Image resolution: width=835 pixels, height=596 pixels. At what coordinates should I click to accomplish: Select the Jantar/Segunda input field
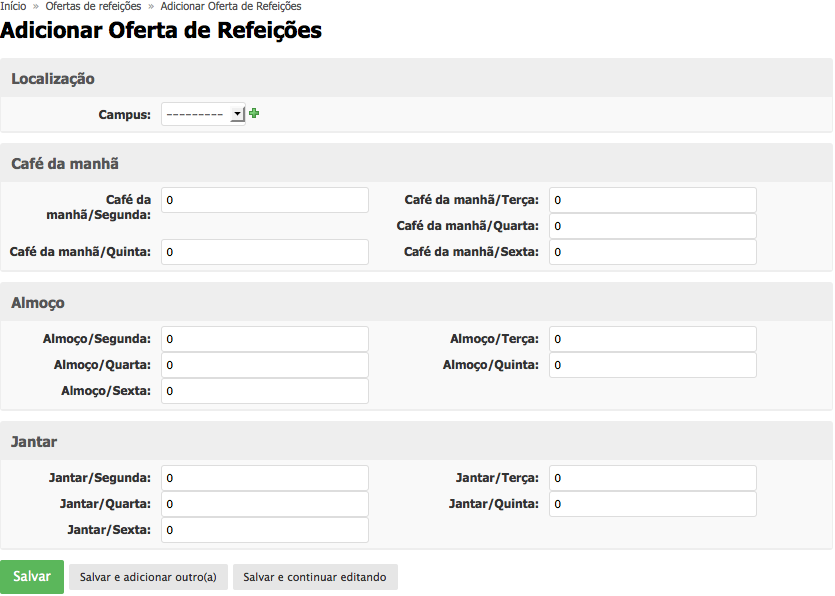(x=264, y=477)
